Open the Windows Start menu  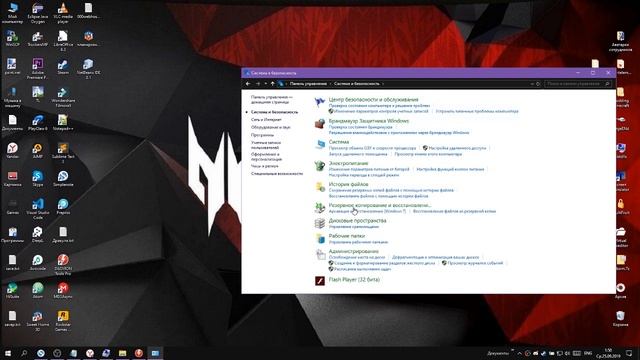8,353
